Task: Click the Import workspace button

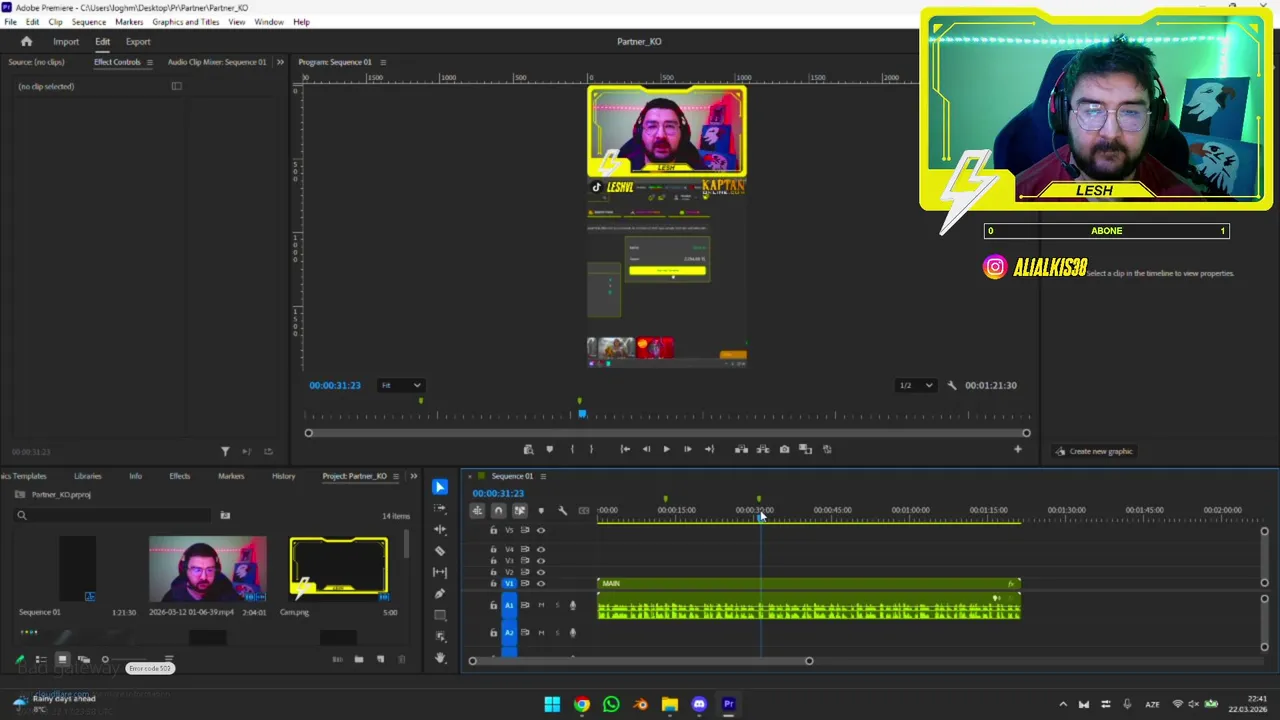Action: coord(66,42)
